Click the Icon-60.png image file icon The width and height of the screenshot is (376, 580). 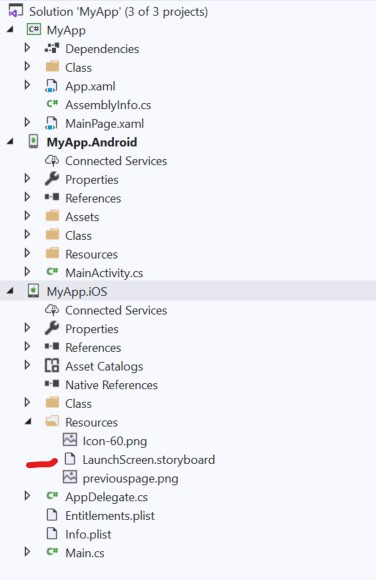[x=70, y=440]
